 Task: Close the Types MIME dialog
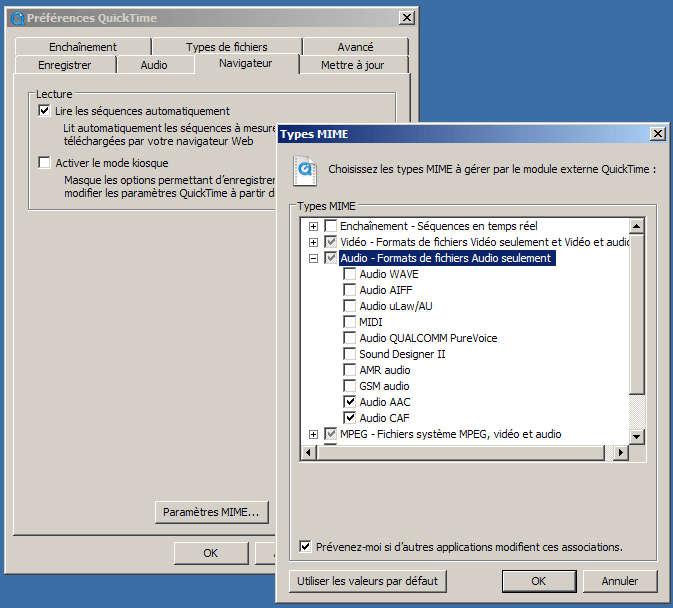coord(658,134)
